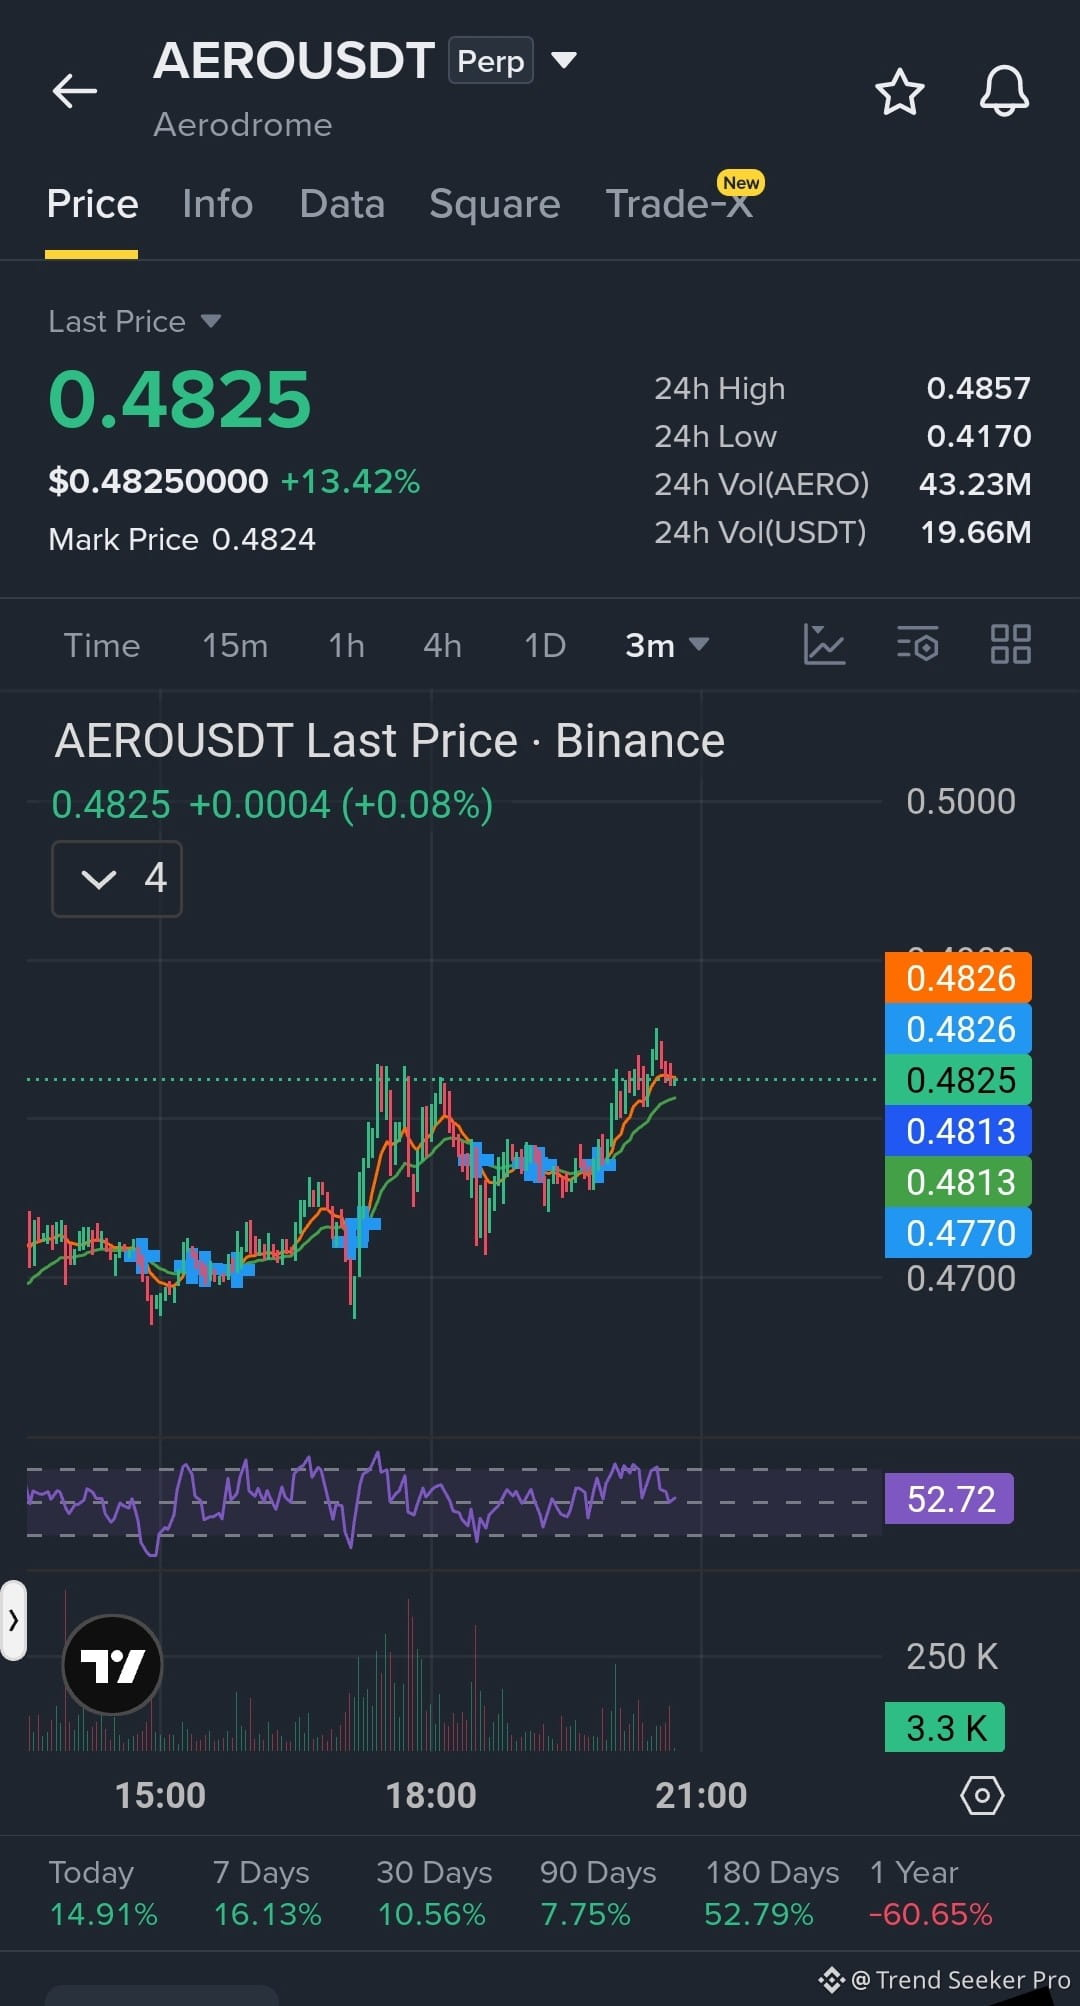This screenshot has height=2006, width=1080.
Task: Tap the light blue 0.4770 price label
Action: [x=958, y=1233]
